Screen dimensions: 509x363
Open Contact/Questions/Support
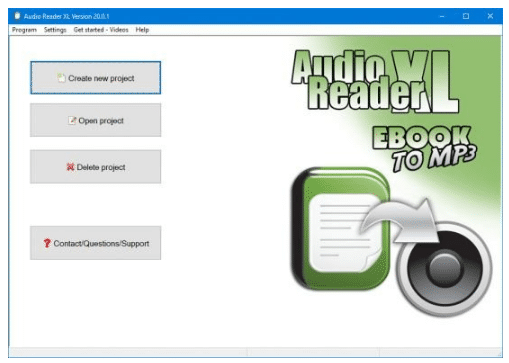96,243
